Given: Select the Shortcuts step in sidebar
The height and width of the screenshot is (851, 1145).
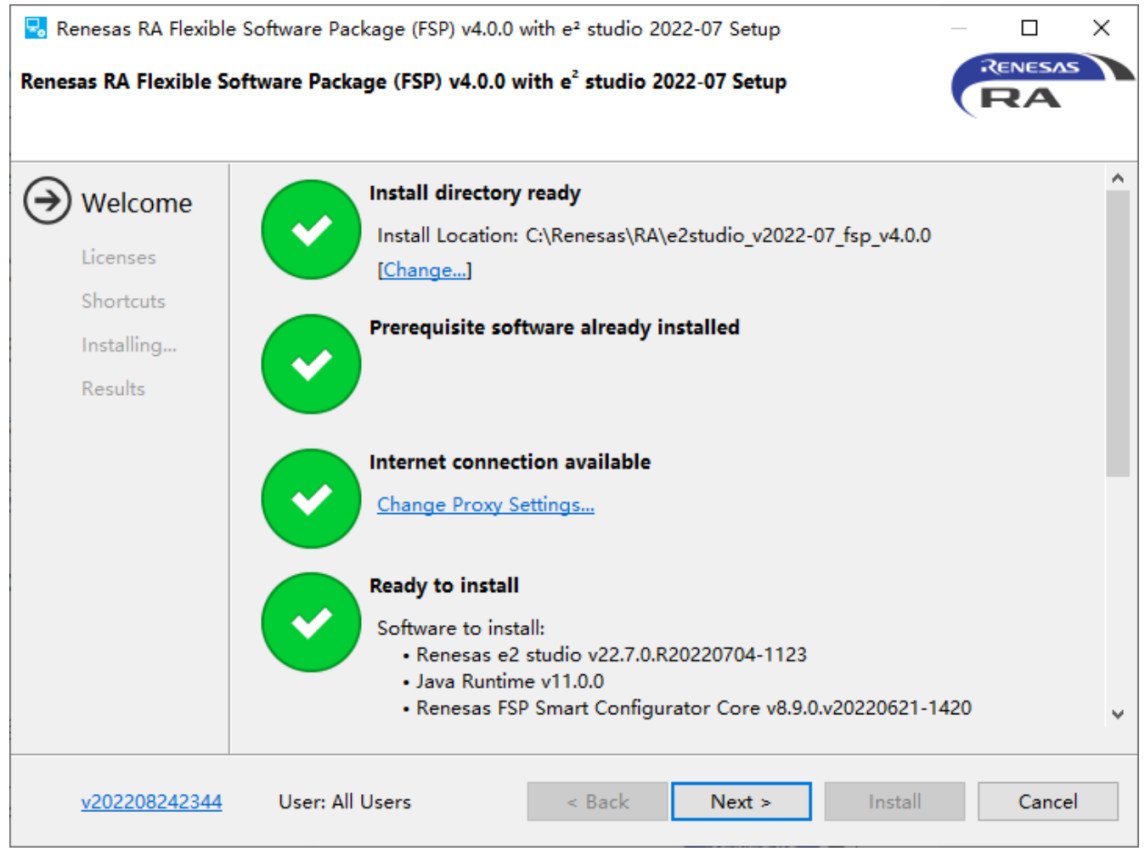Looking at the screenshot, I should (x=123, y=301).
